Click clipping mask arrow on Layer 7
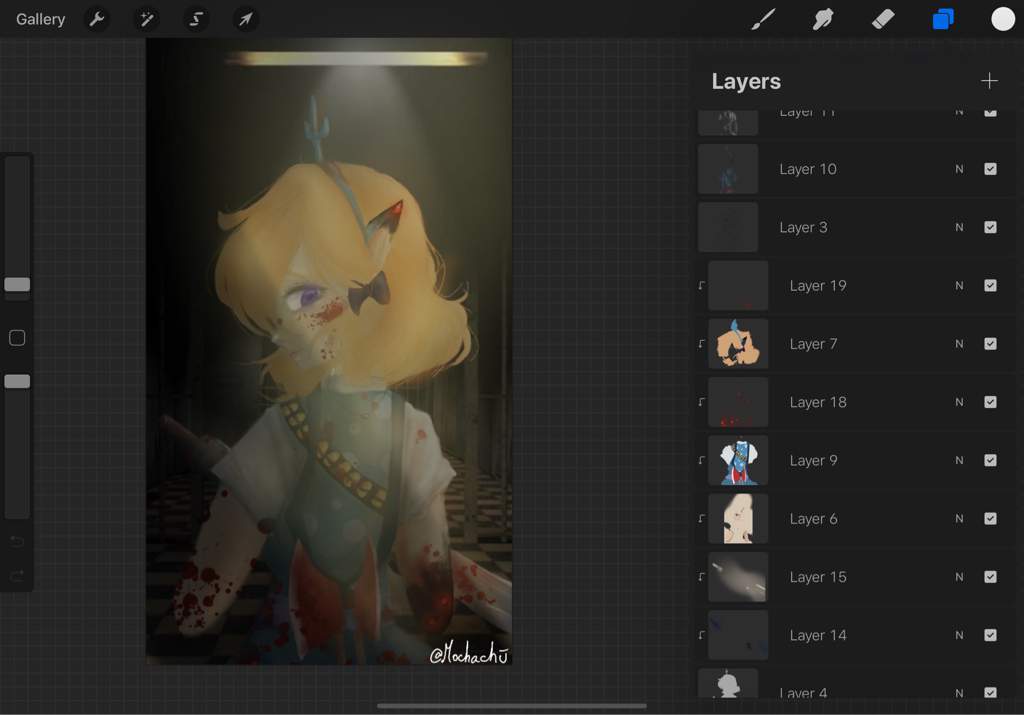 [x=701, y=343]
